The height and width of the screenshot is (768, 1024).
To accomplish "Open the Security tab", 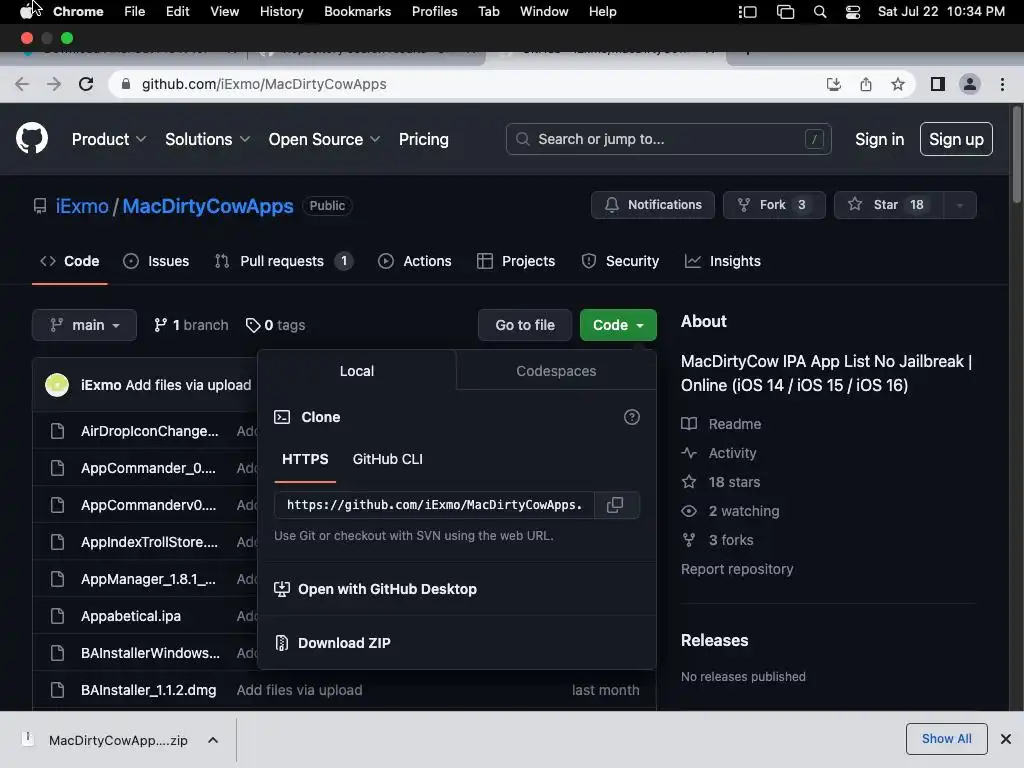I will [x=620, y=261].
